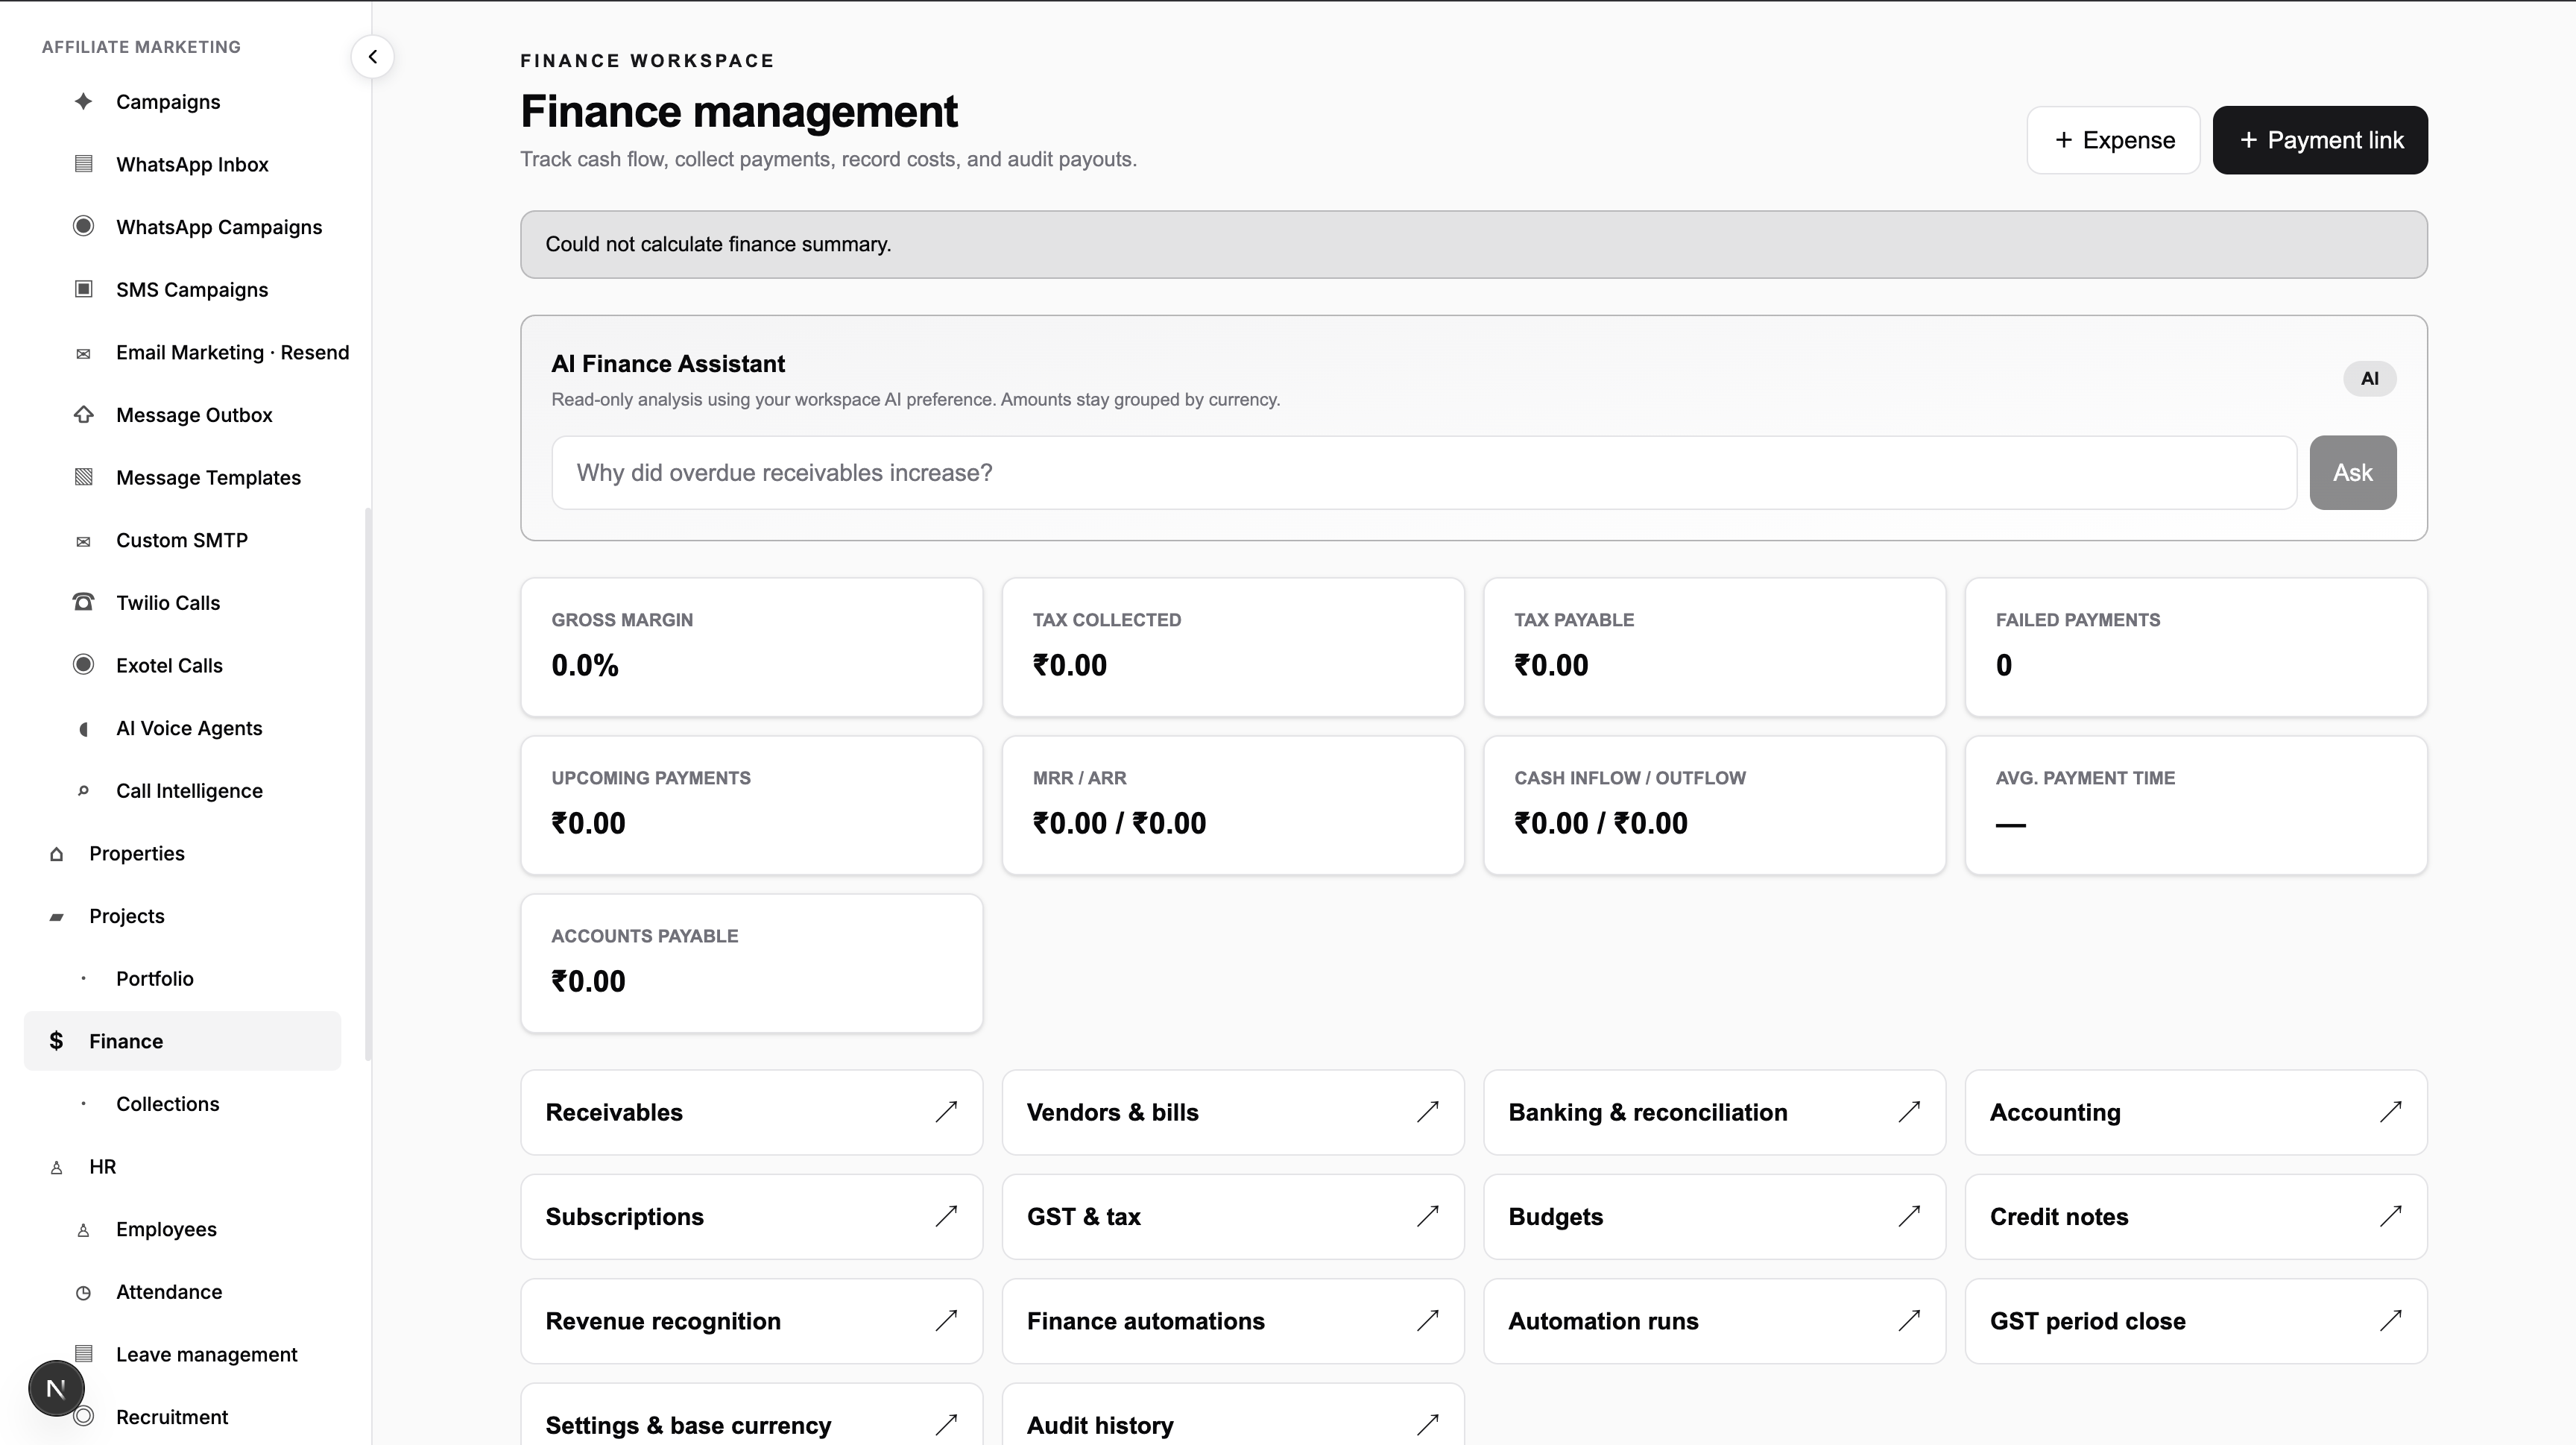The image size is (2576, 1445).
Task: Open Campaigns via its sparkle icon
Action: click(x=84, y=102)
